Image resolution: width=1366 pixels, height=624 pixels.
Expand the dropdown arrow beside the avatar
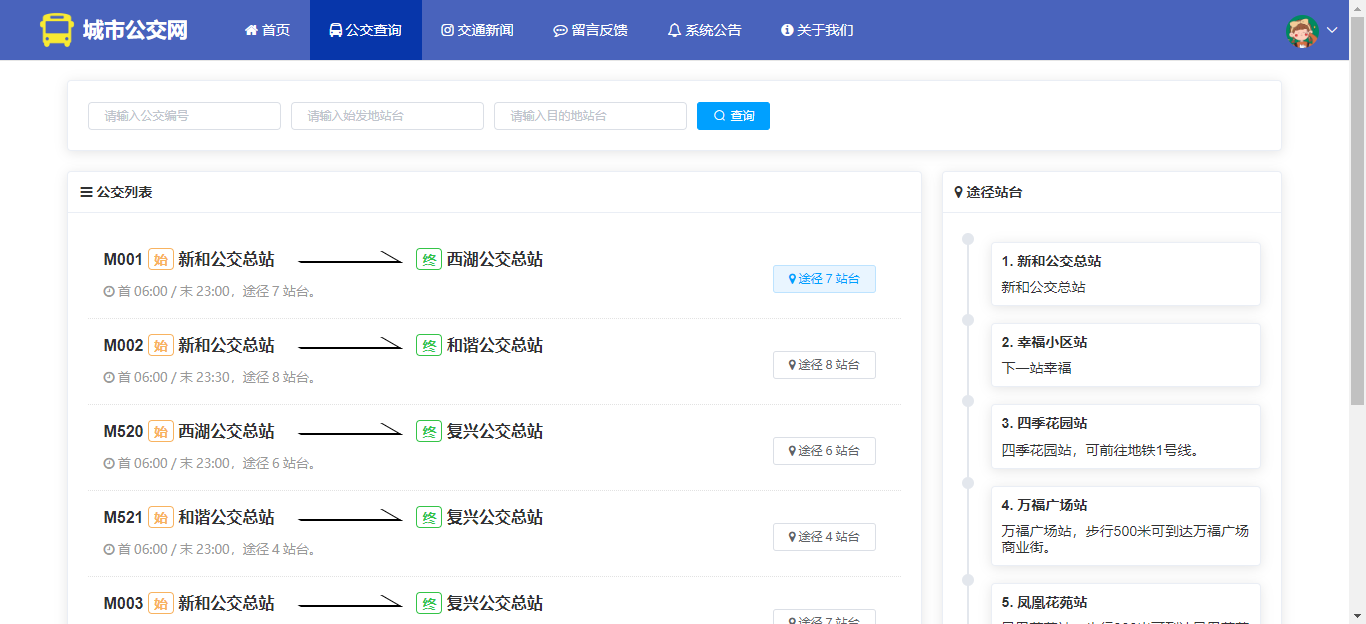coord(1332,30)
